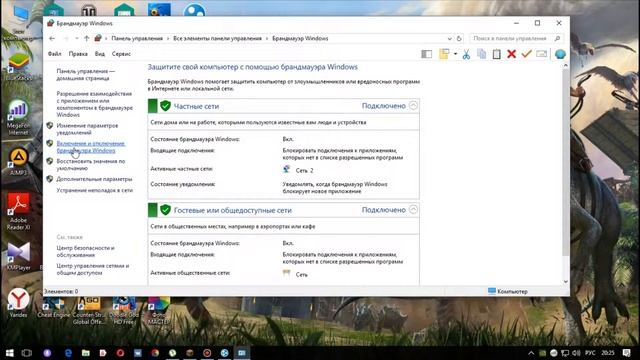Open File Explorer from the taskbar
This screenshot has height=360, width=640.
tap(86, 353)
